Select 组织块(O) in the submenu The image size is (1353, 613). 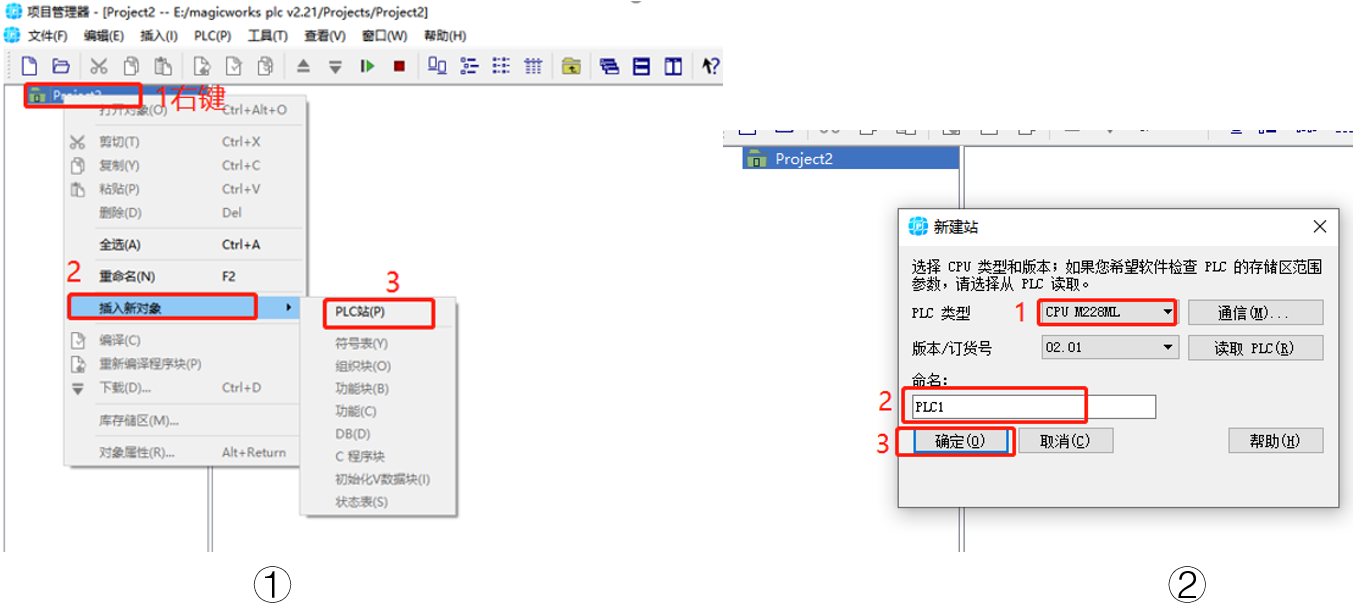(378, 366)
